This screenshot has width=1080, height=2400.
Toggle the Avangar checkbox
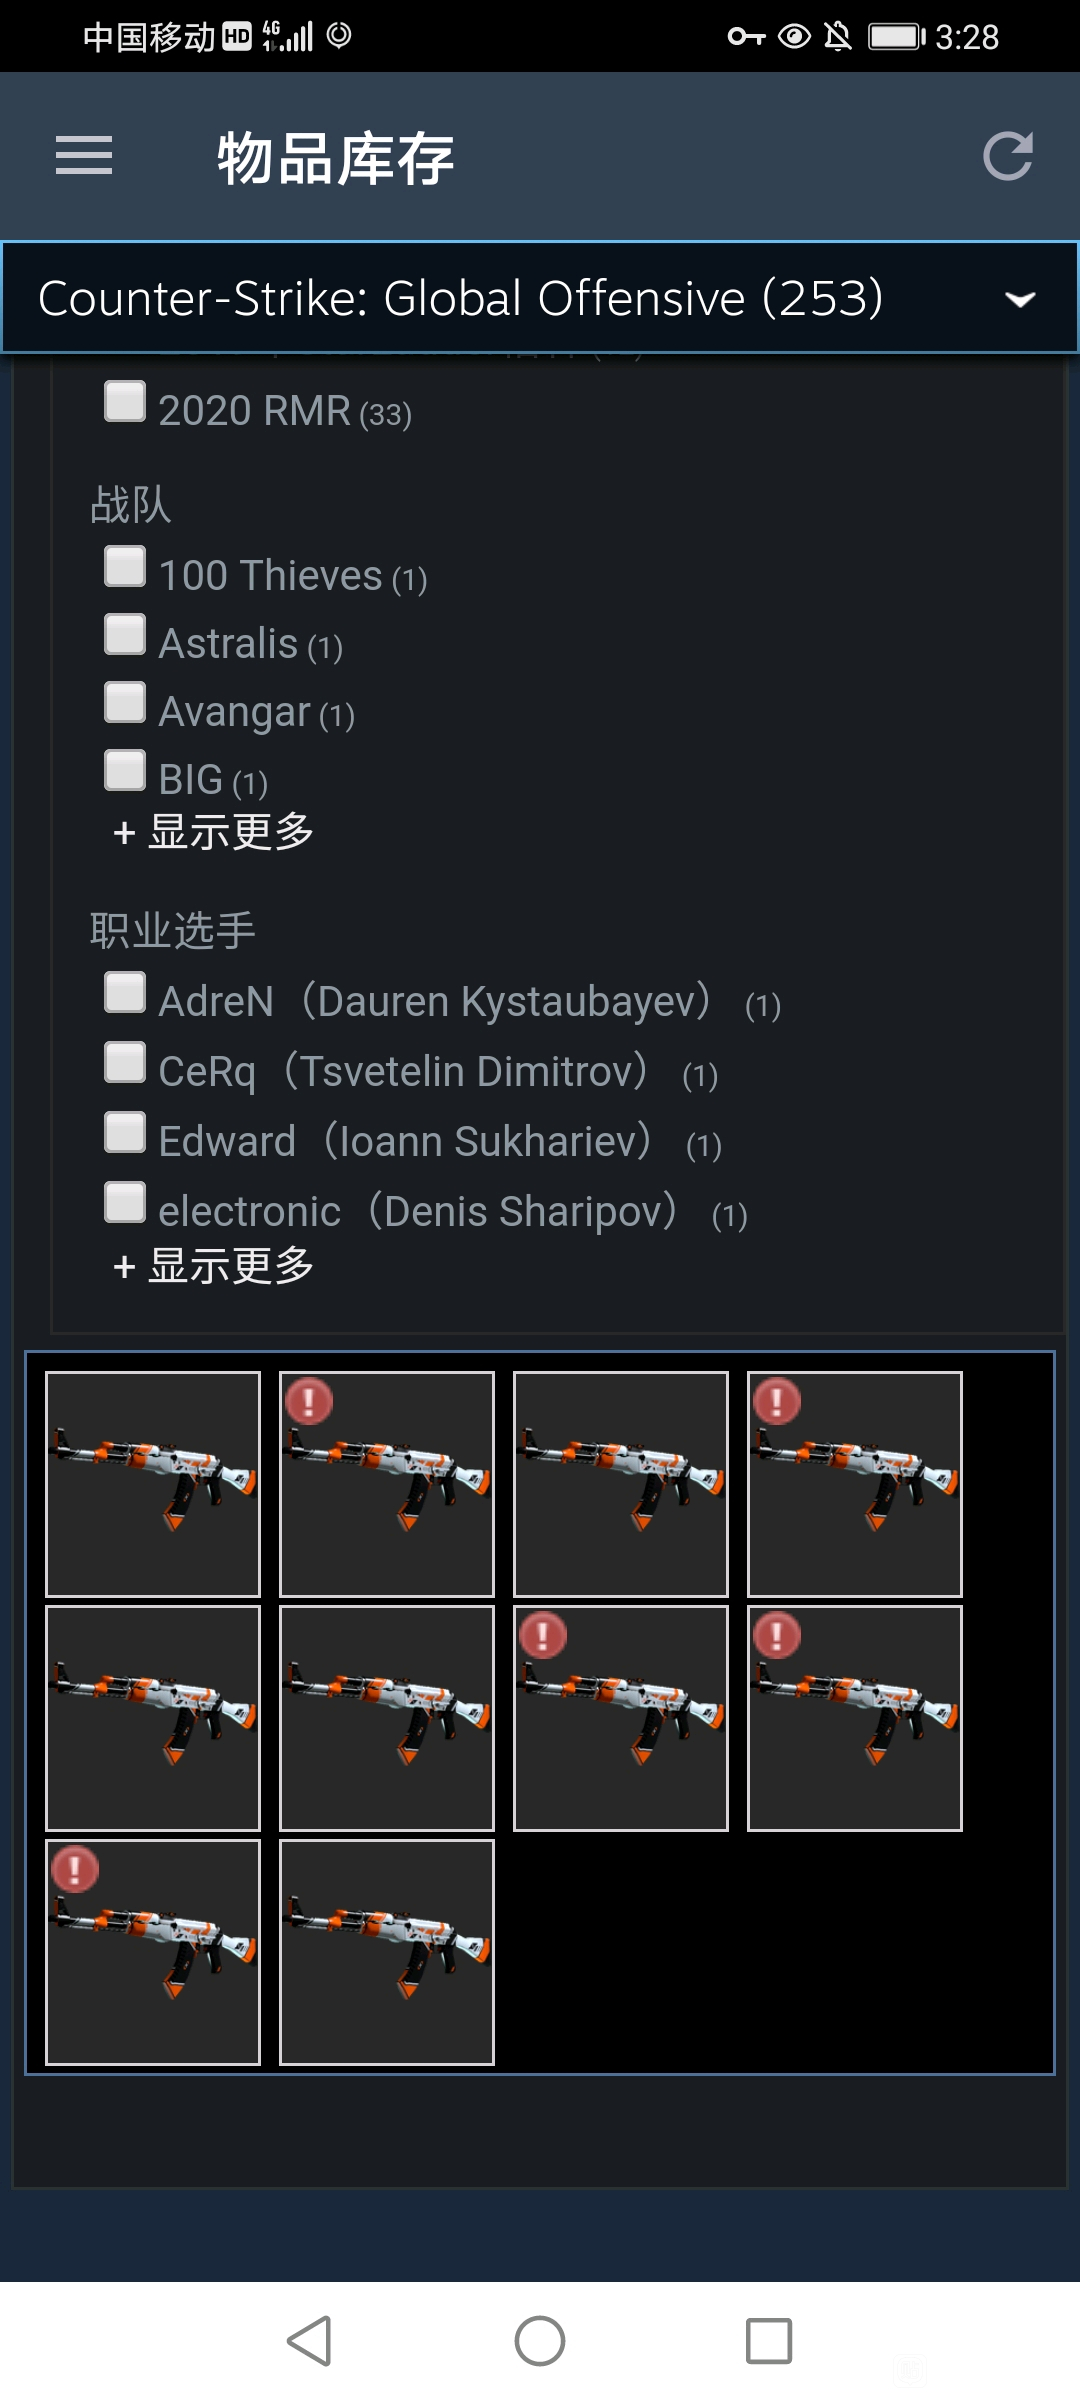tap(125, 702)
